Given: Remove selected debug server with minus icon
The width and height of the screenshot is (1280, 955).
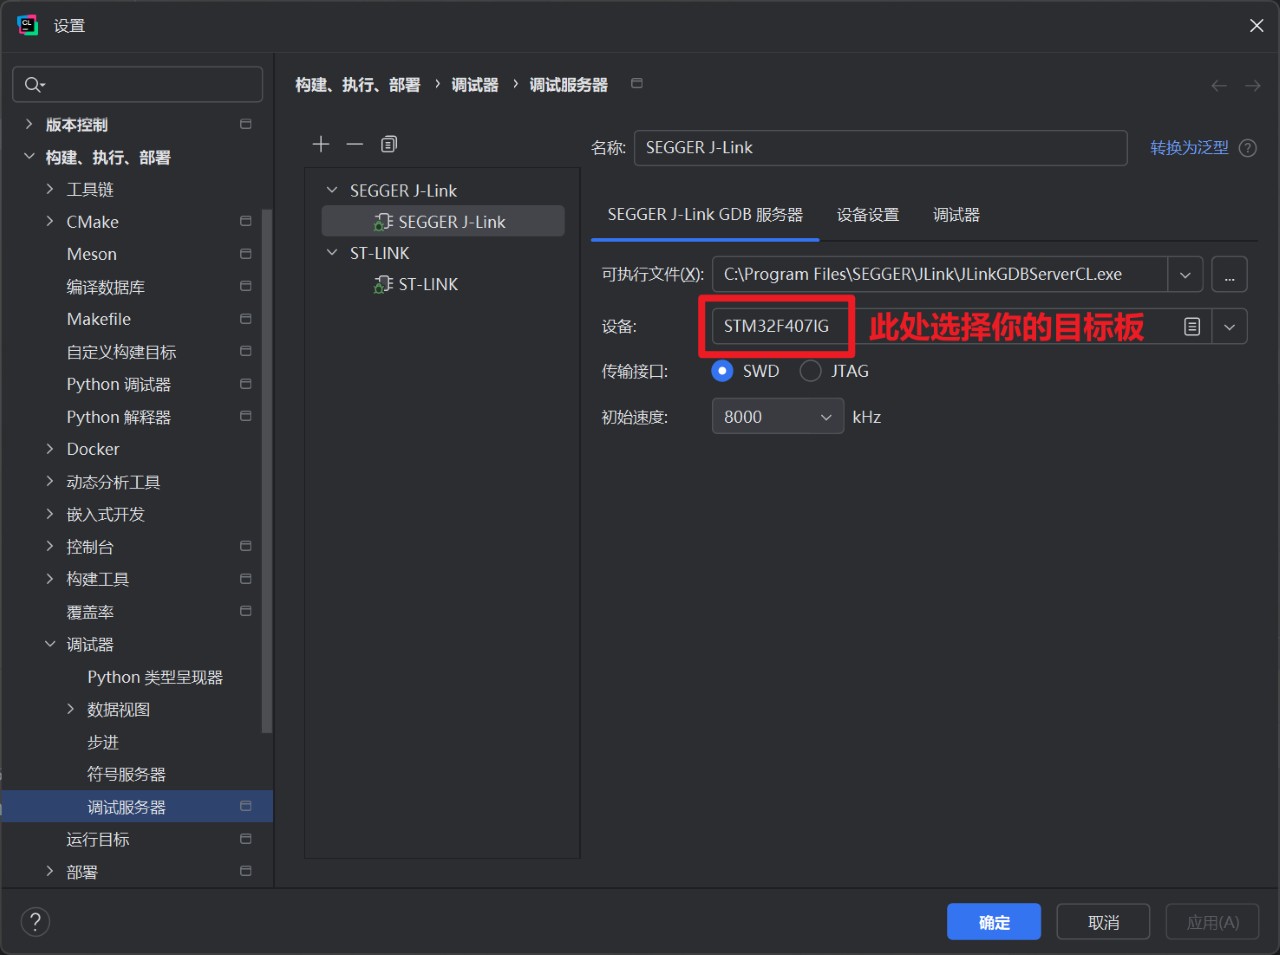Looking at the screenshot, I should click(355, 144).
